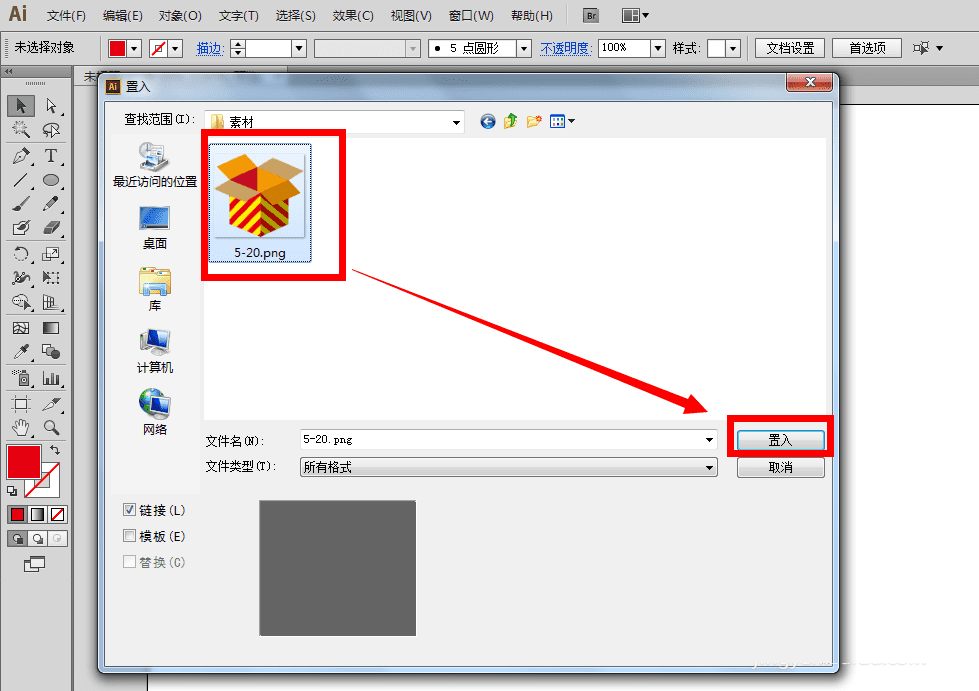The height and width of the screenshot is (691, 979).
Task: Select the Lasso tool
Action: (51, 129)
